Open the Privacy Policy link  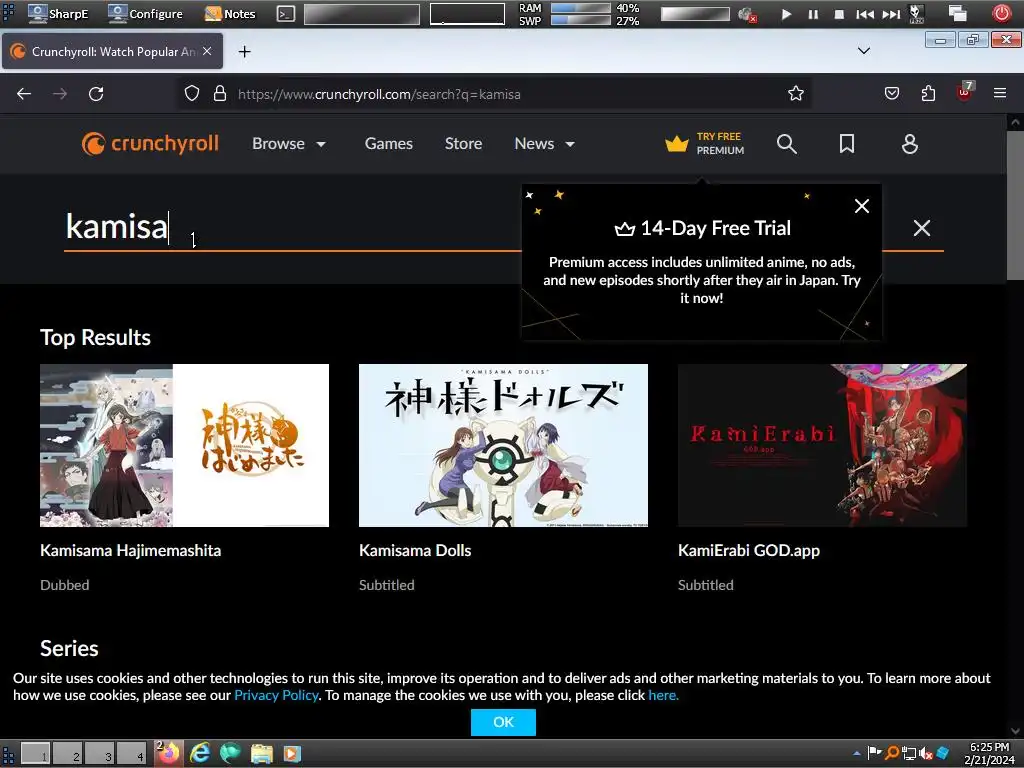point(276,696)
